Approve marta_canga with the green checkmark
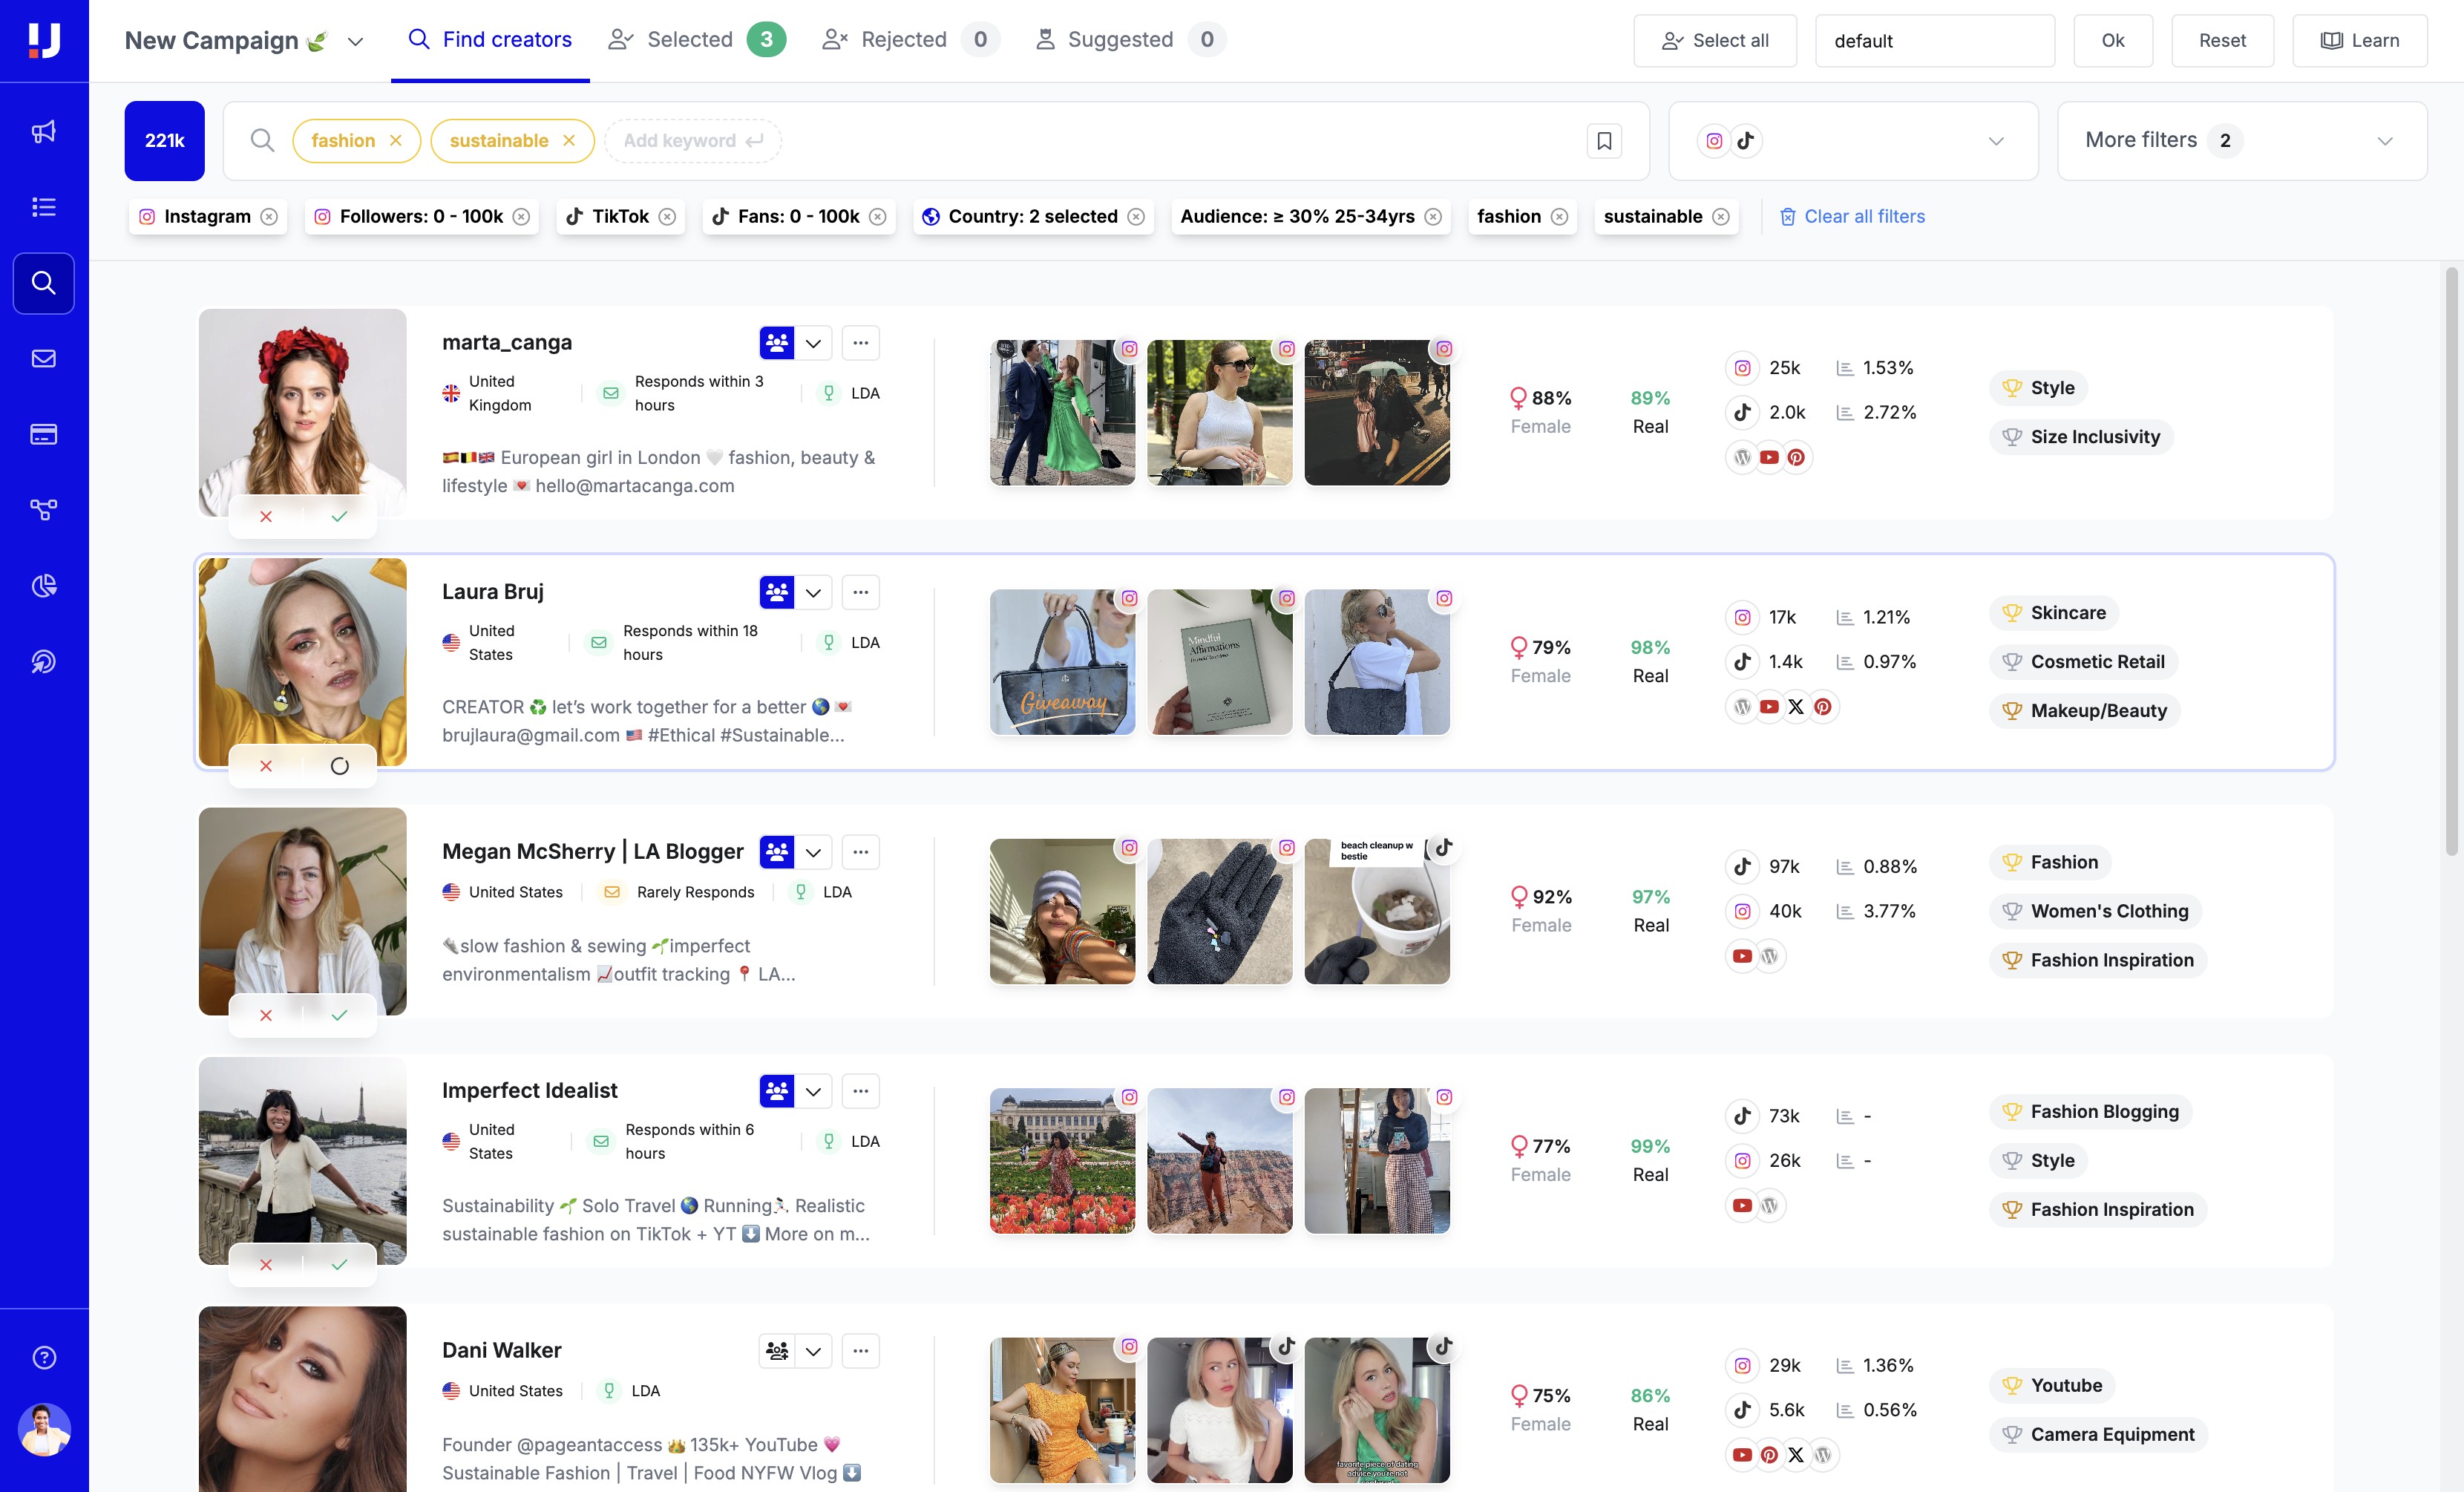The height and width of the screenshot is (1492, 2464). [x=339, y=517]
